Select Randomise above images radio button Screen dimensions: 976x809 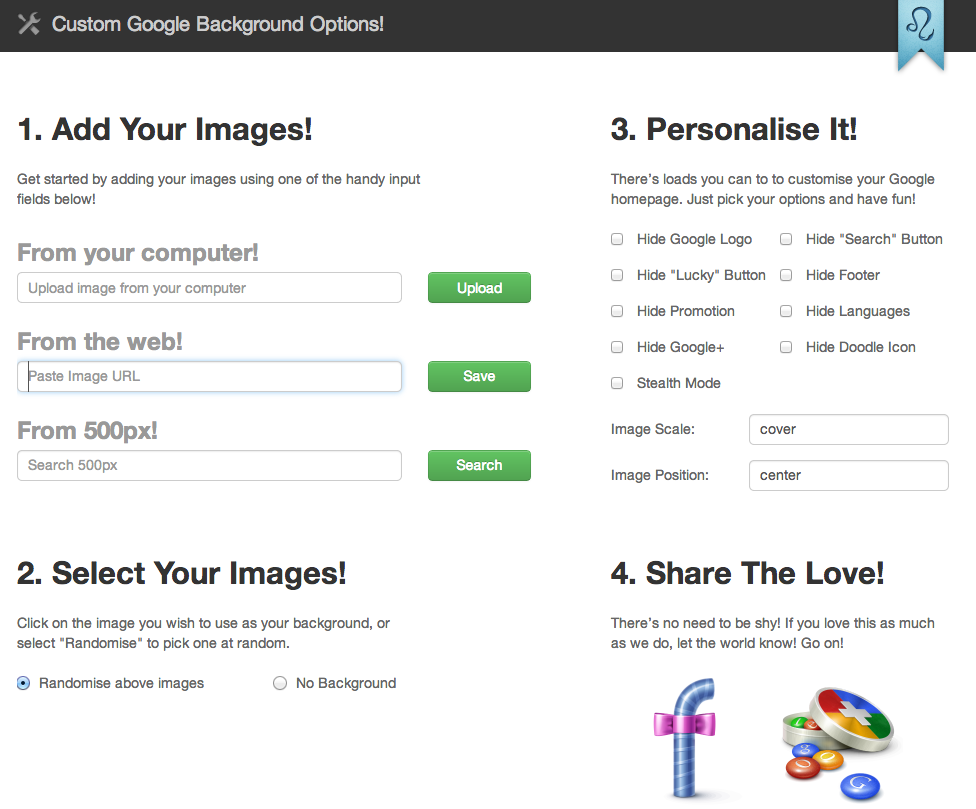pos(24,683)
